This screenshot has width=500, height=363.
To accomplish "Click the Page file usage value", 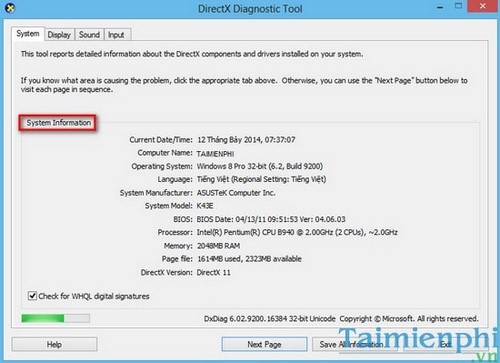I will (249, 259).
